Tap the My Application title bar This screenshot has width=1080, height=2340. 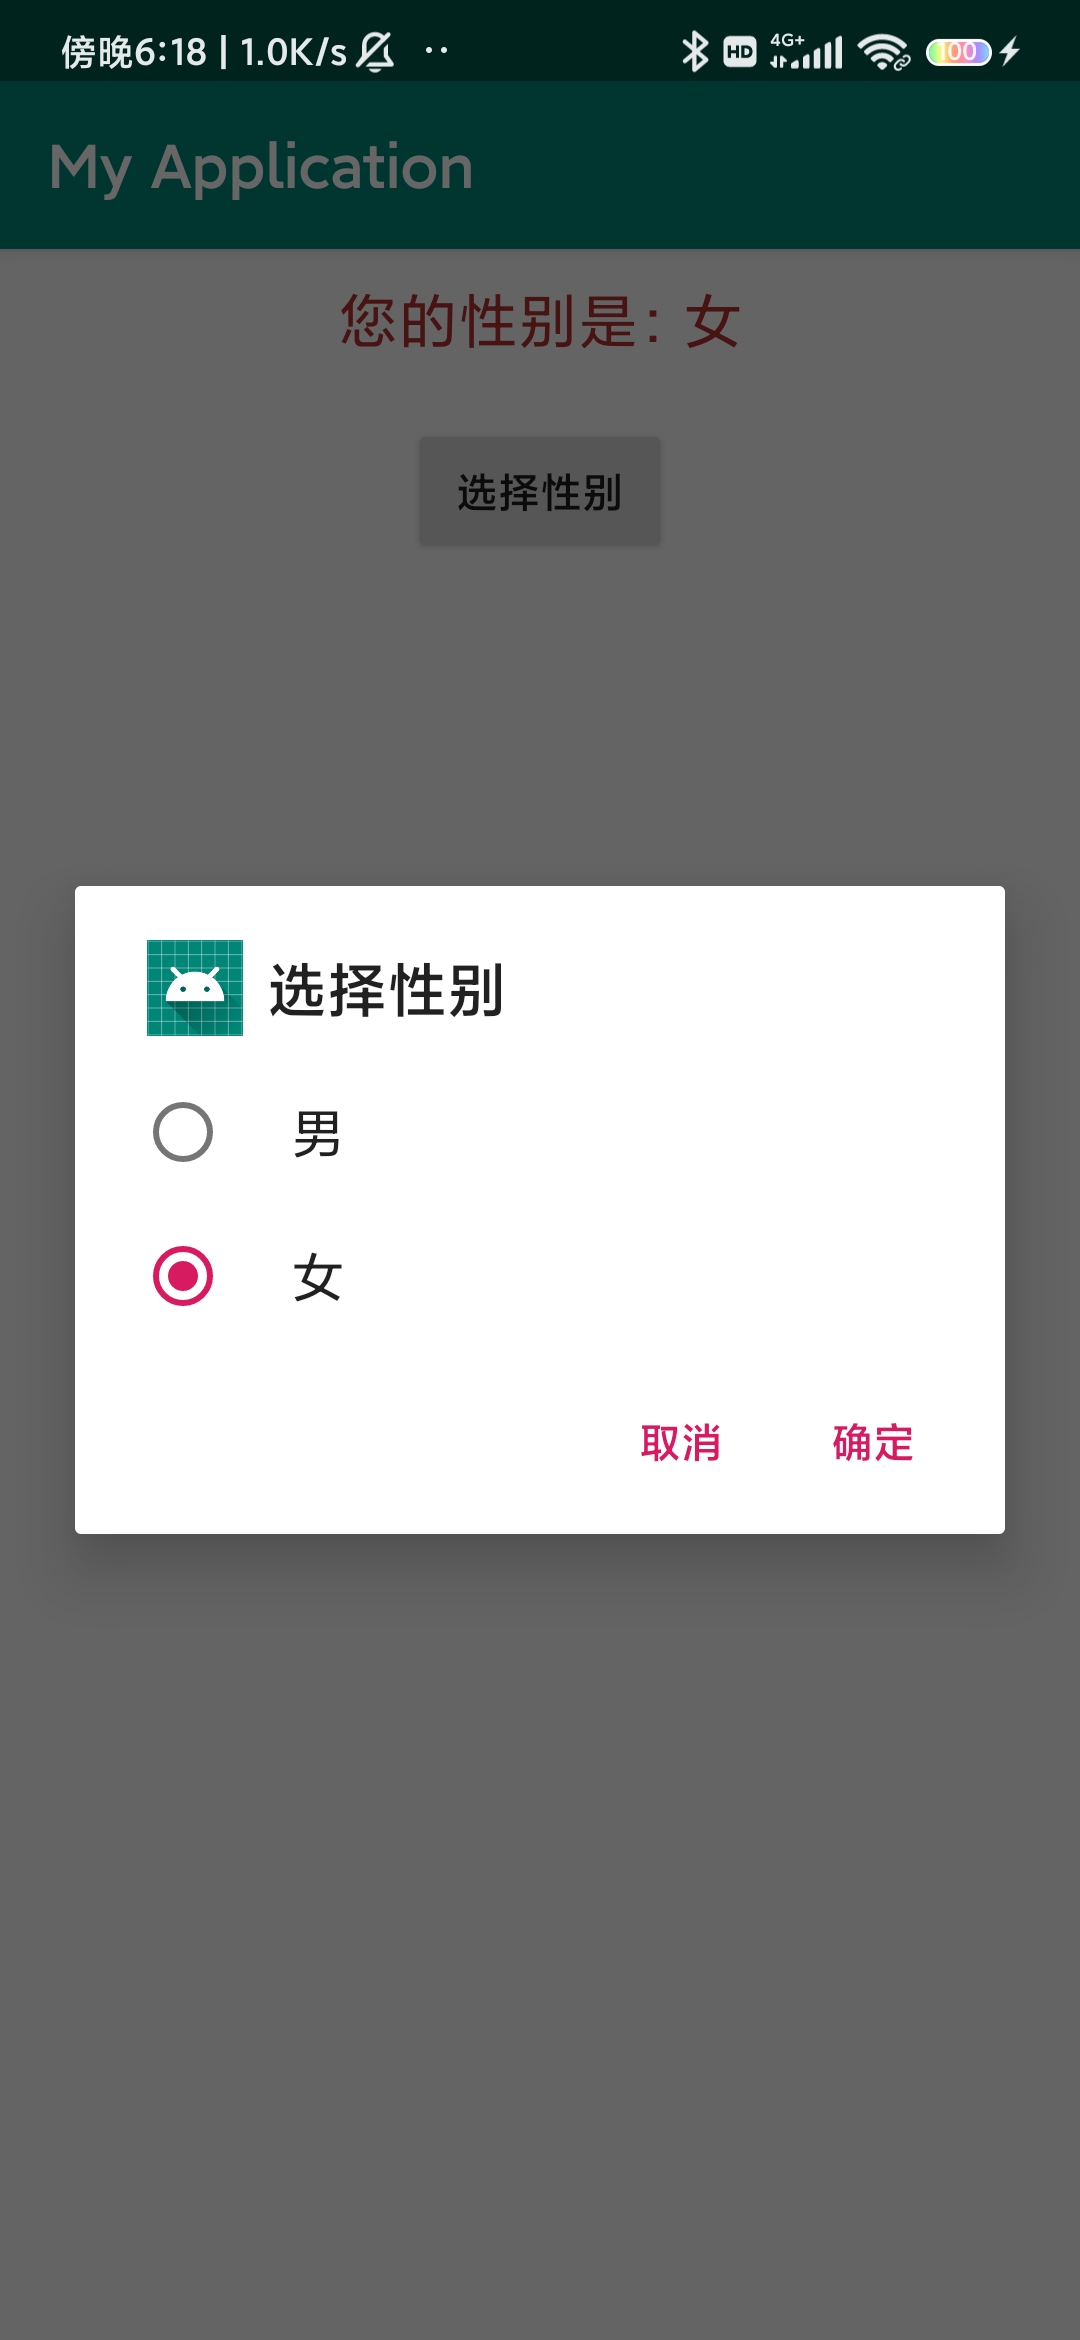pyautogui.click(x=540, y=165)
